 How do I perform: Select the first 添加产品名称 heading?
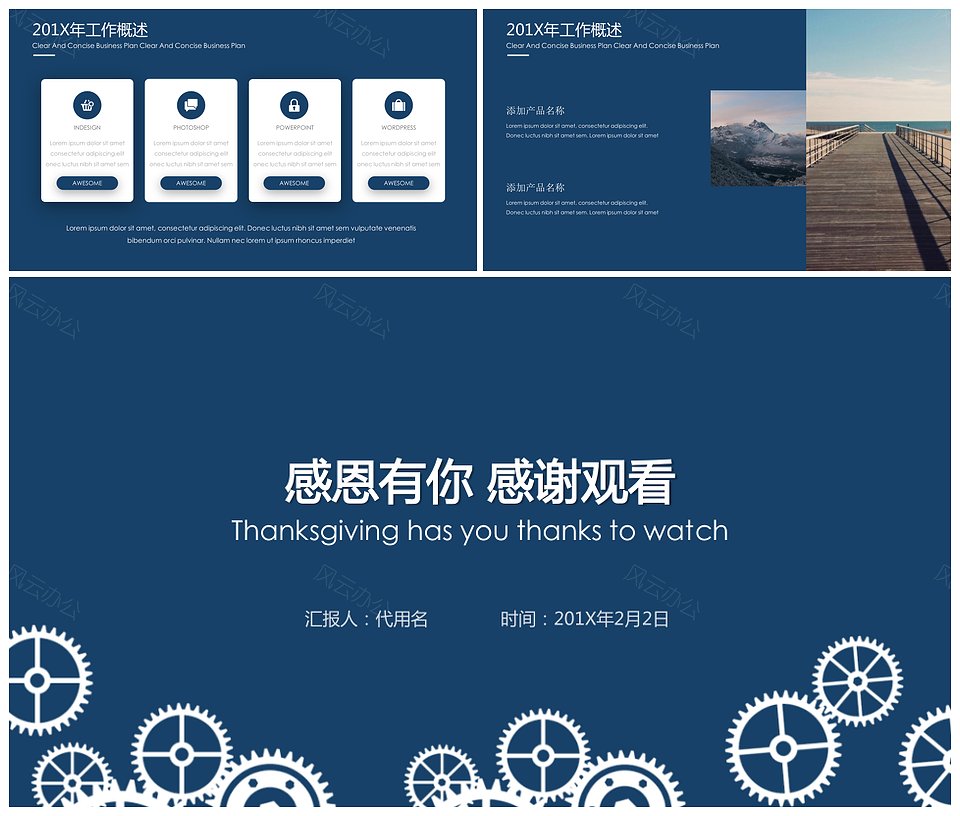(x=535, y=111)
